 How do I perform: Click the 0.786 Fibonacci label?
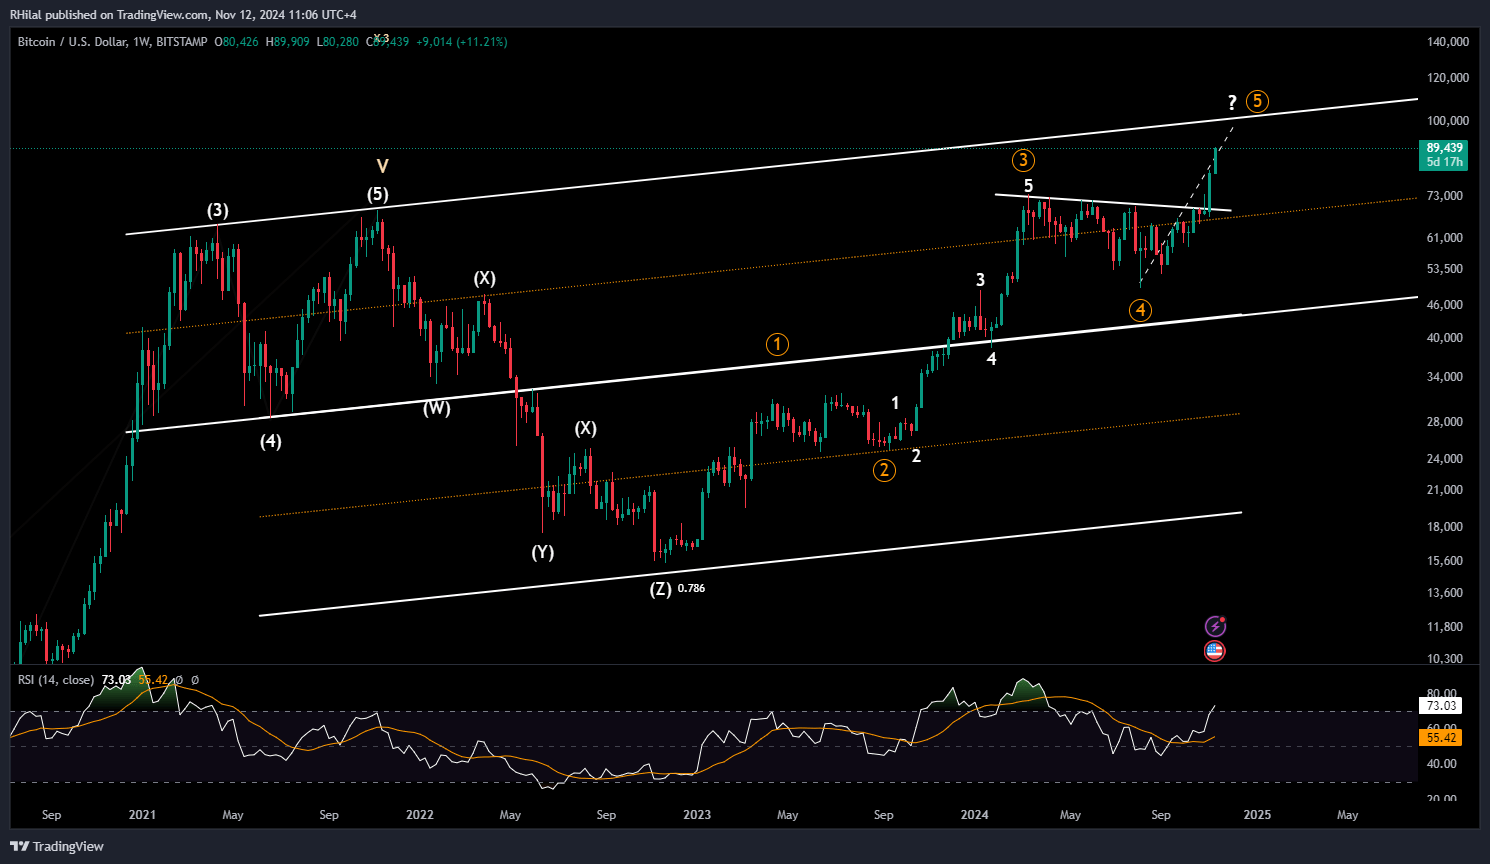pyautogui.click(x=691, y=589)
